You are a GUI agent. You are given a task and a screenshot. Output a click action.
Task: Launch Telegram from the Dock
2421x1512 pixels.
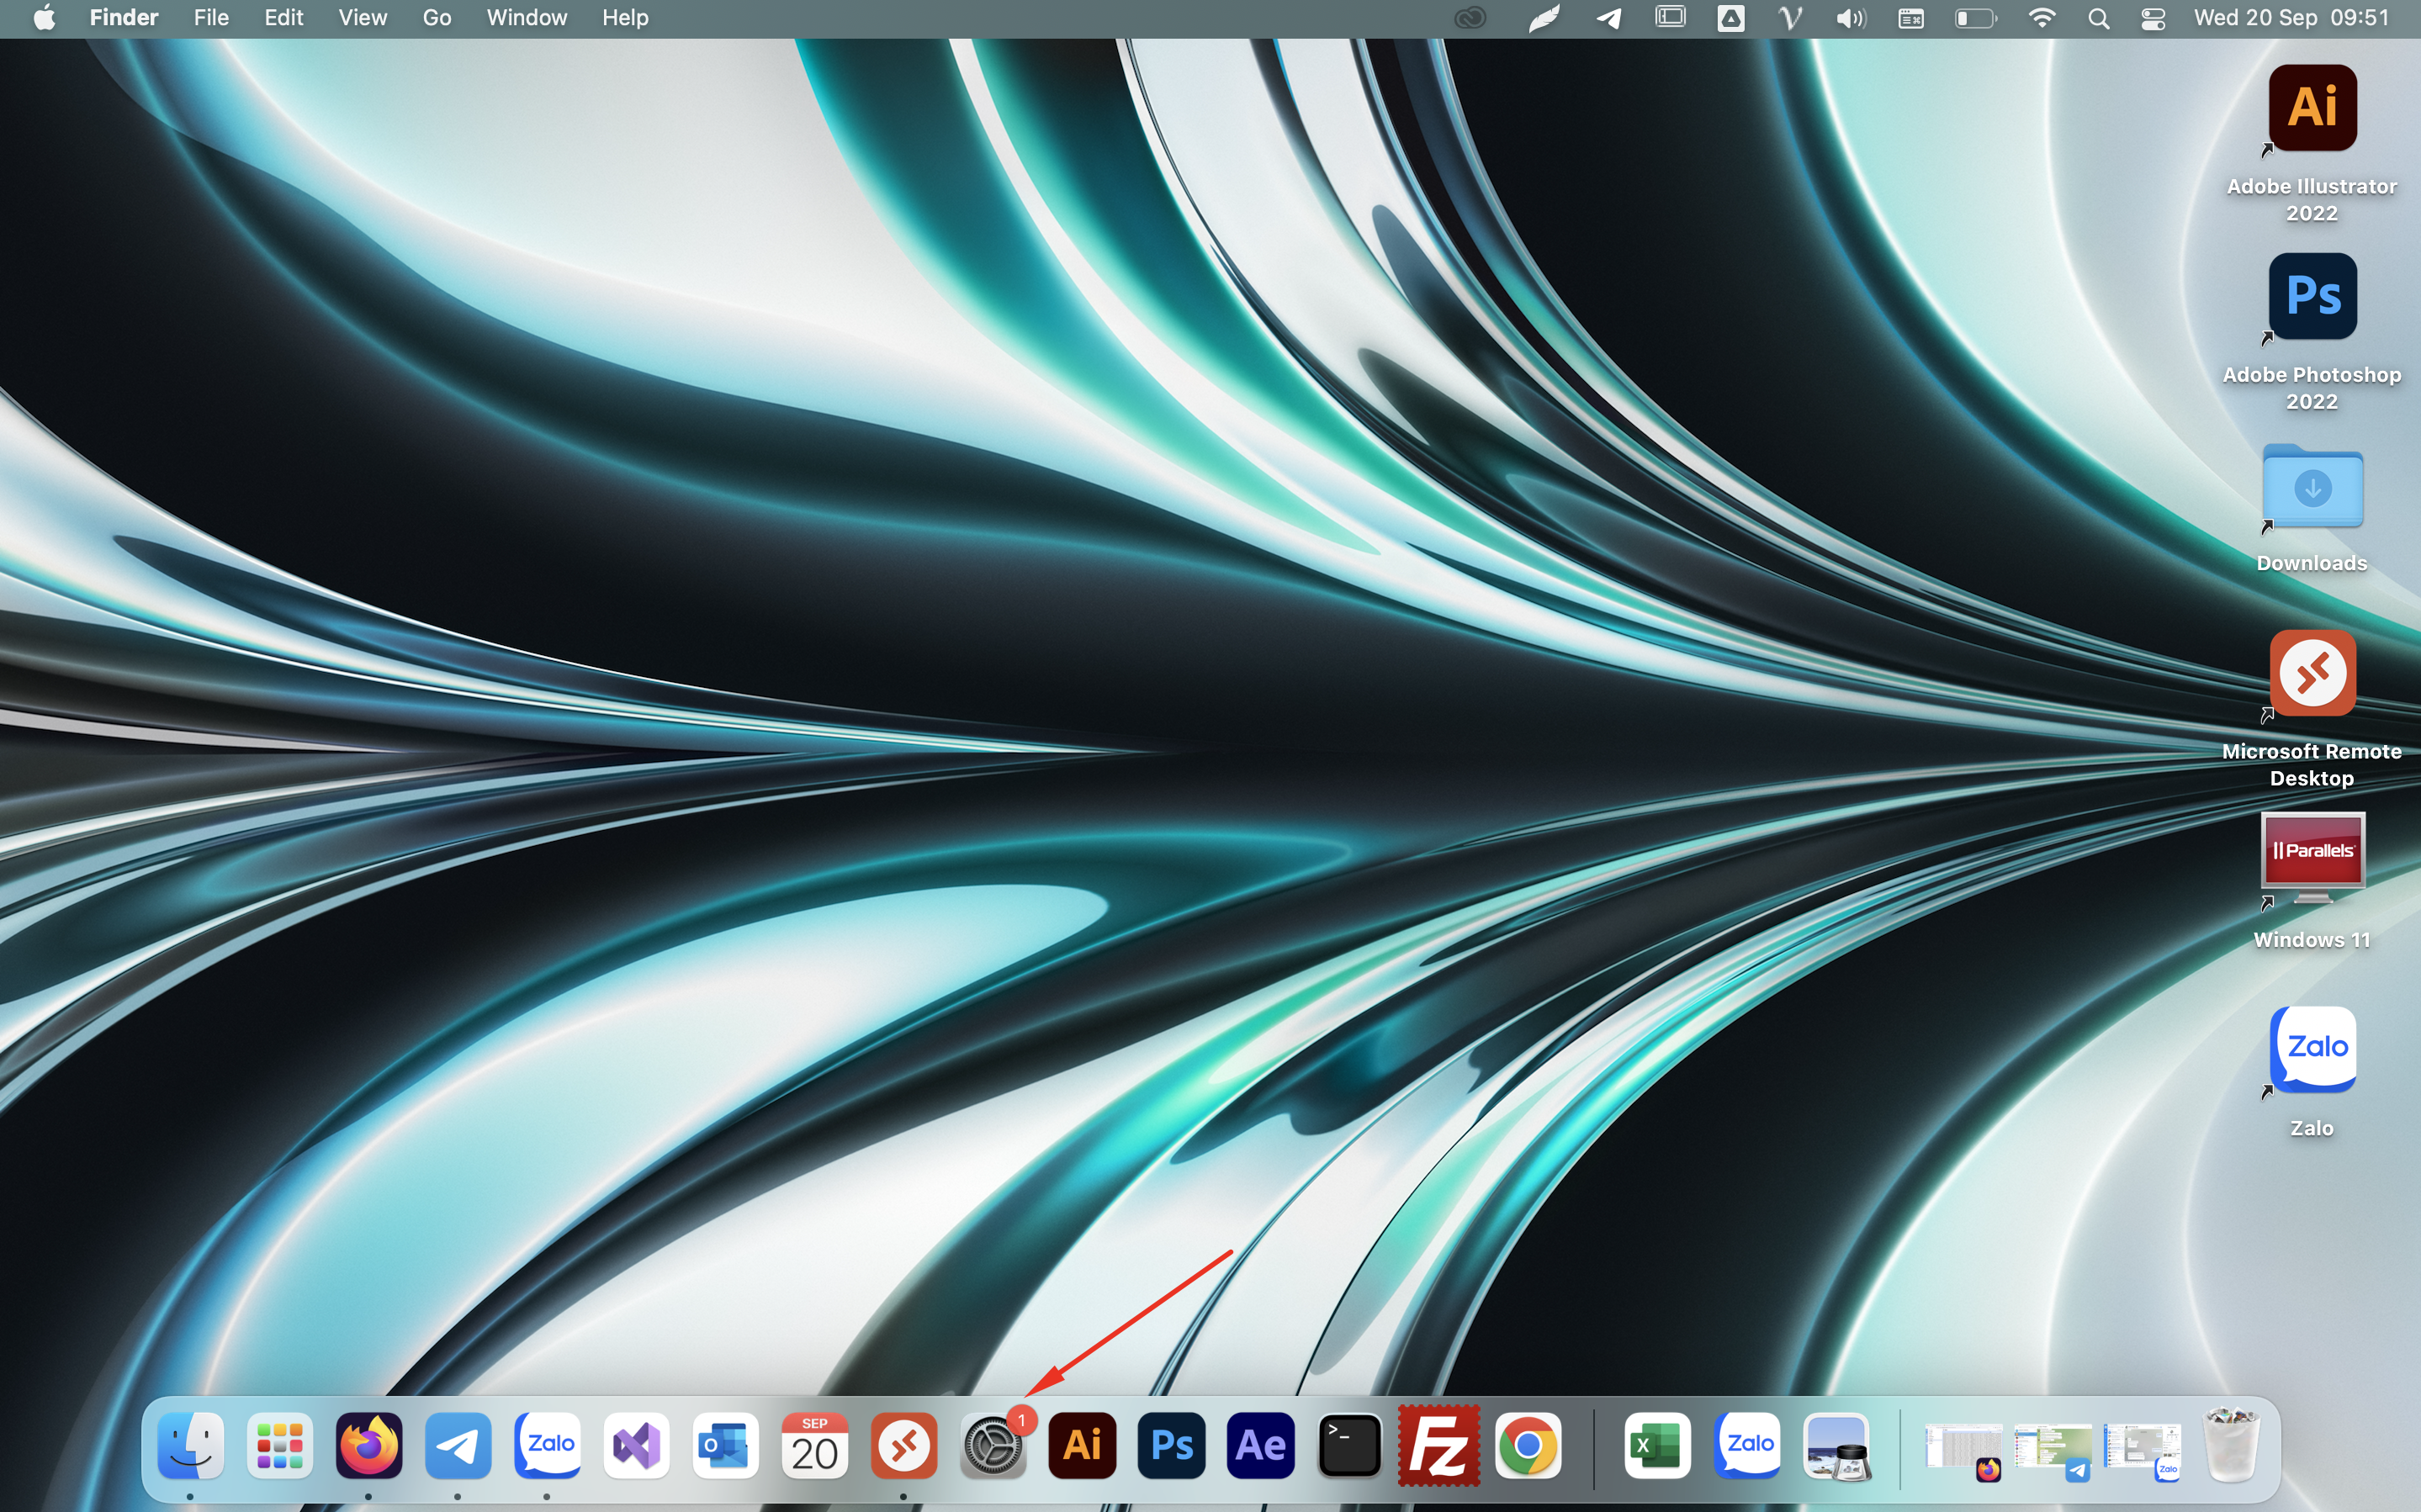[458, 1446]
